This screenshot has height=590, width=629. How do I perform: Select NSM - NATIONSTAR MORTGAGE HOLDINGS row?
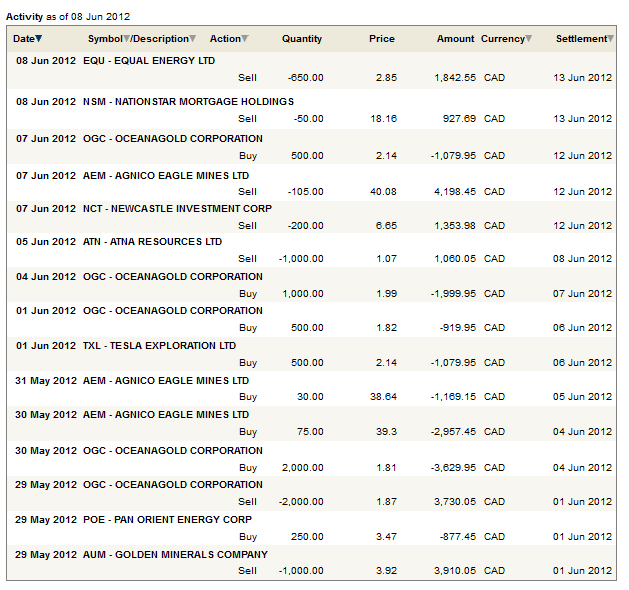tap(188, 102)
